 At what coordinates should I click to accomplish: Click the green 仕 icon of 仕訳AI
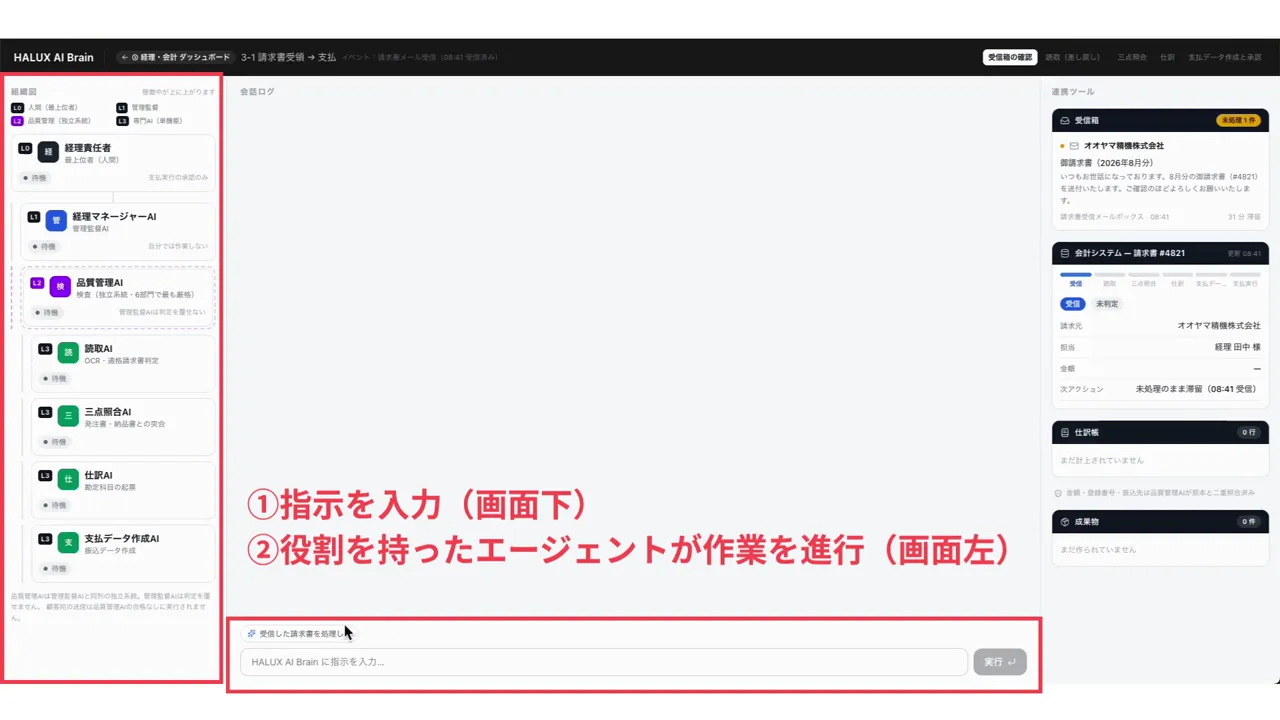(x=68, y=480)
